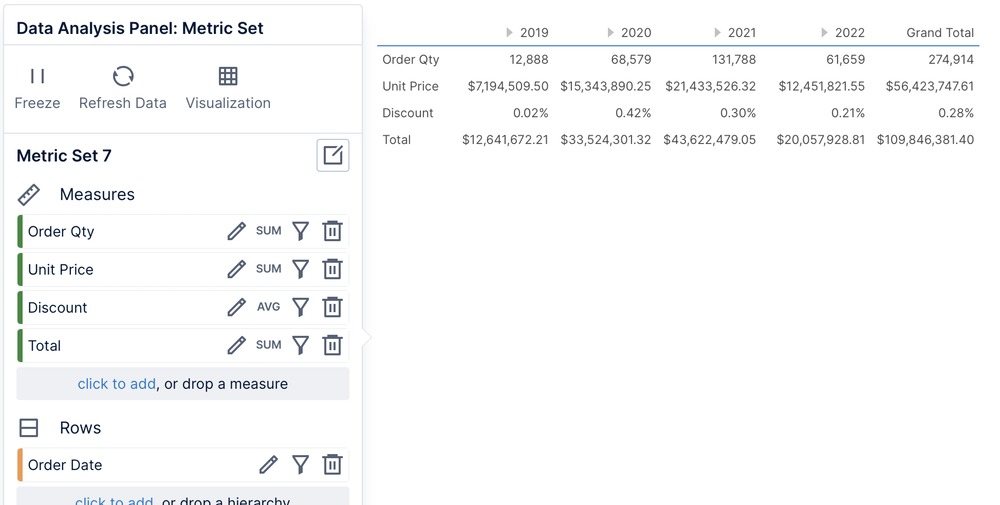
Task: Select the 0.42% Discount cell
Action: pyautogui.click(x=633, y=113)
